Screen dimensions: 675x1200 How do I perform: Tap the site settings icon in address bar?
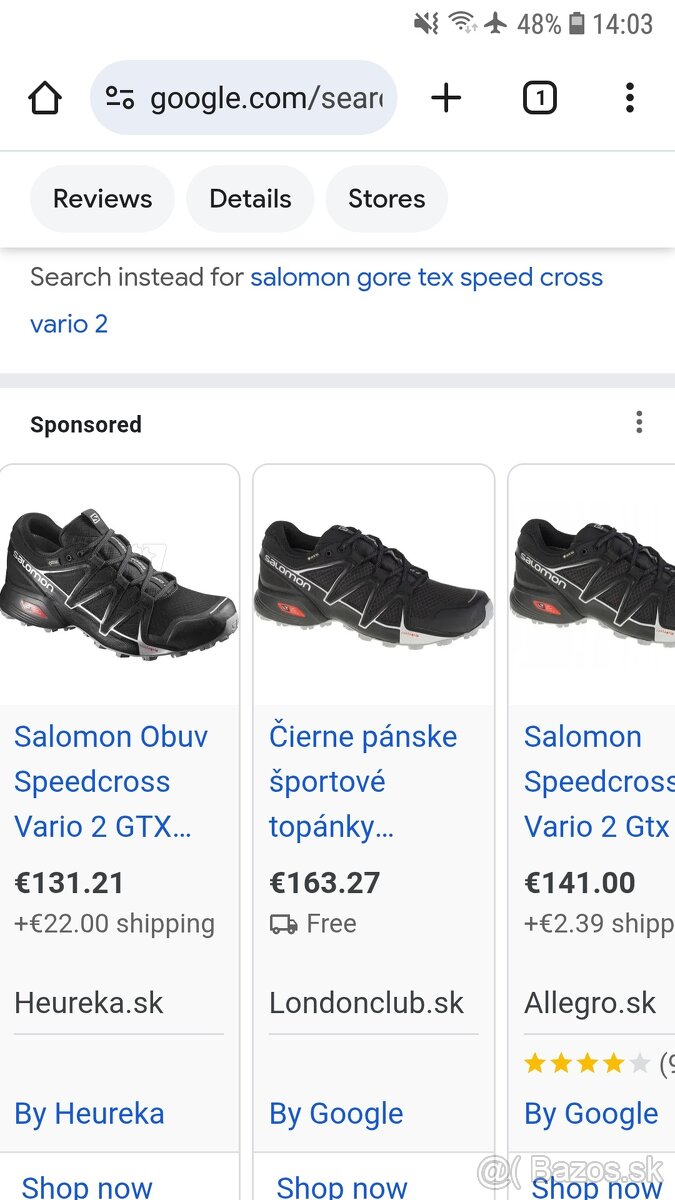coord(120,97)
